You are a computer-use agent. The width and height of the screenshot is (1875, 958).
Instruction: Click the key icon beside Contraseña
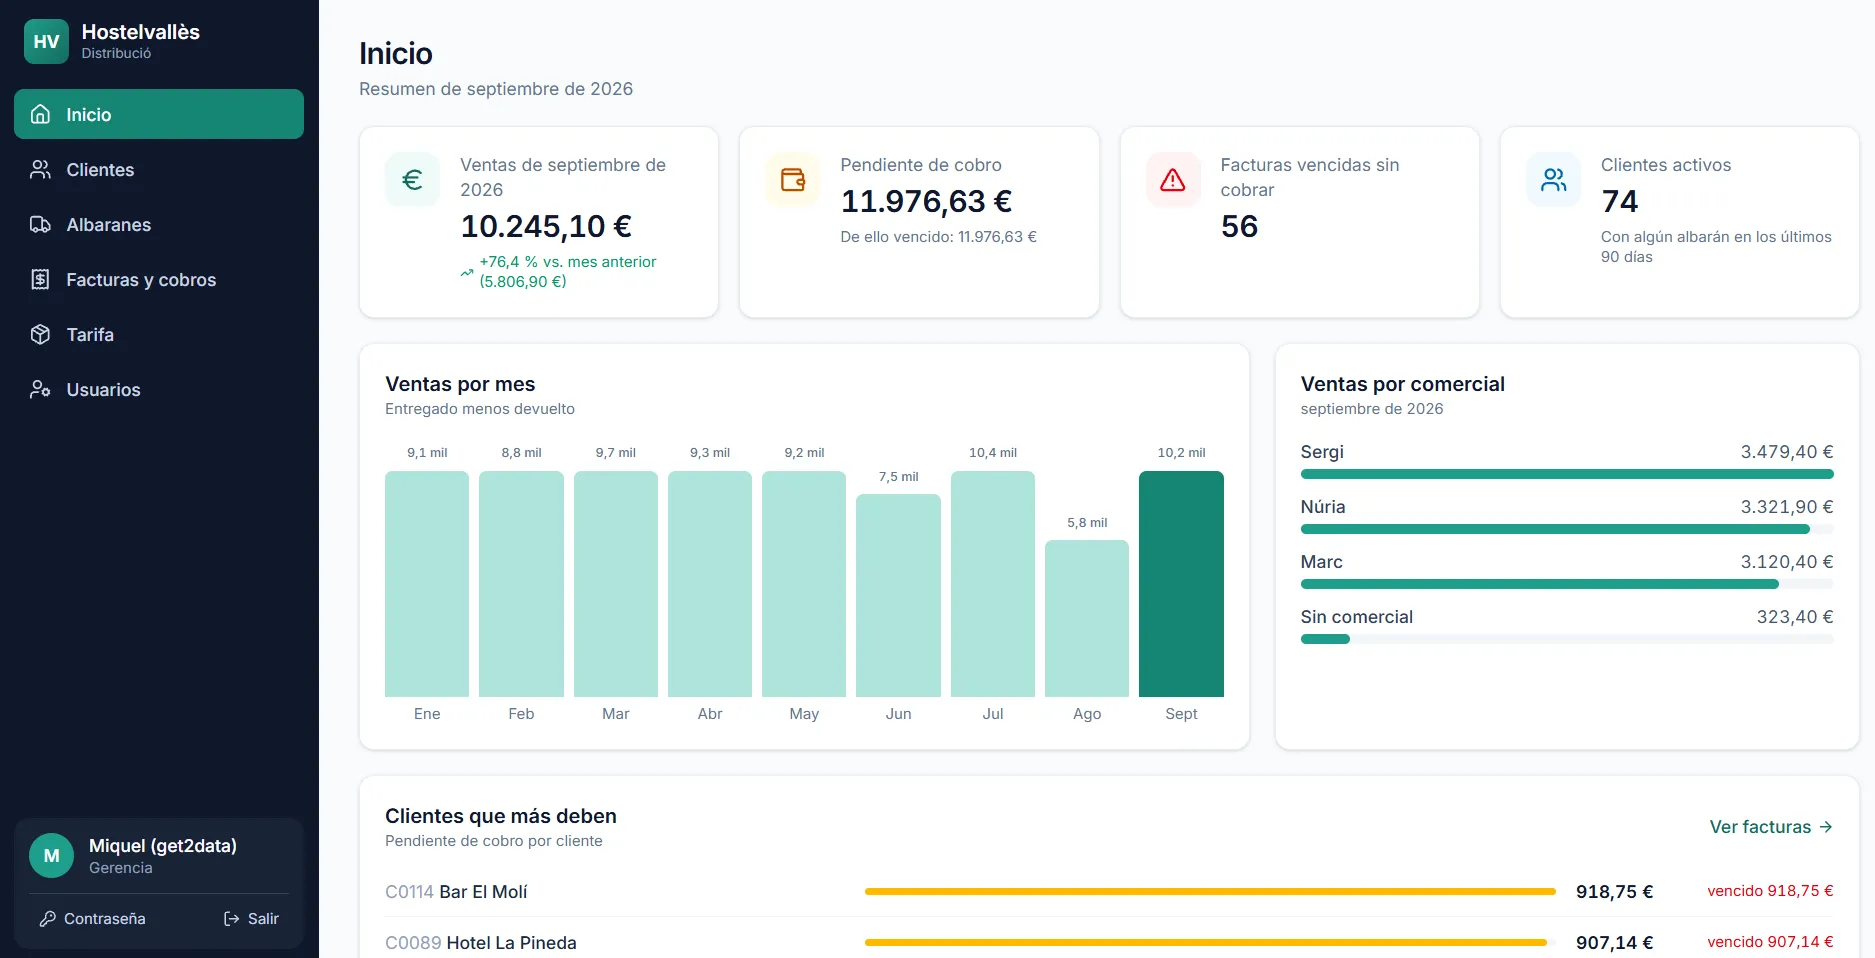(x=47, y=918)
